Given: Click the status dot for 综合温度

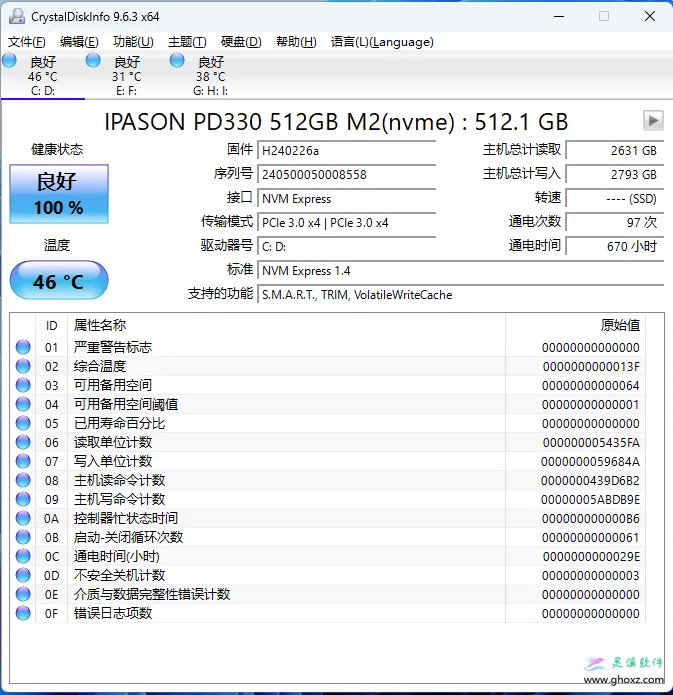Looking at the screenshot, I should click(x=23, y=366).
